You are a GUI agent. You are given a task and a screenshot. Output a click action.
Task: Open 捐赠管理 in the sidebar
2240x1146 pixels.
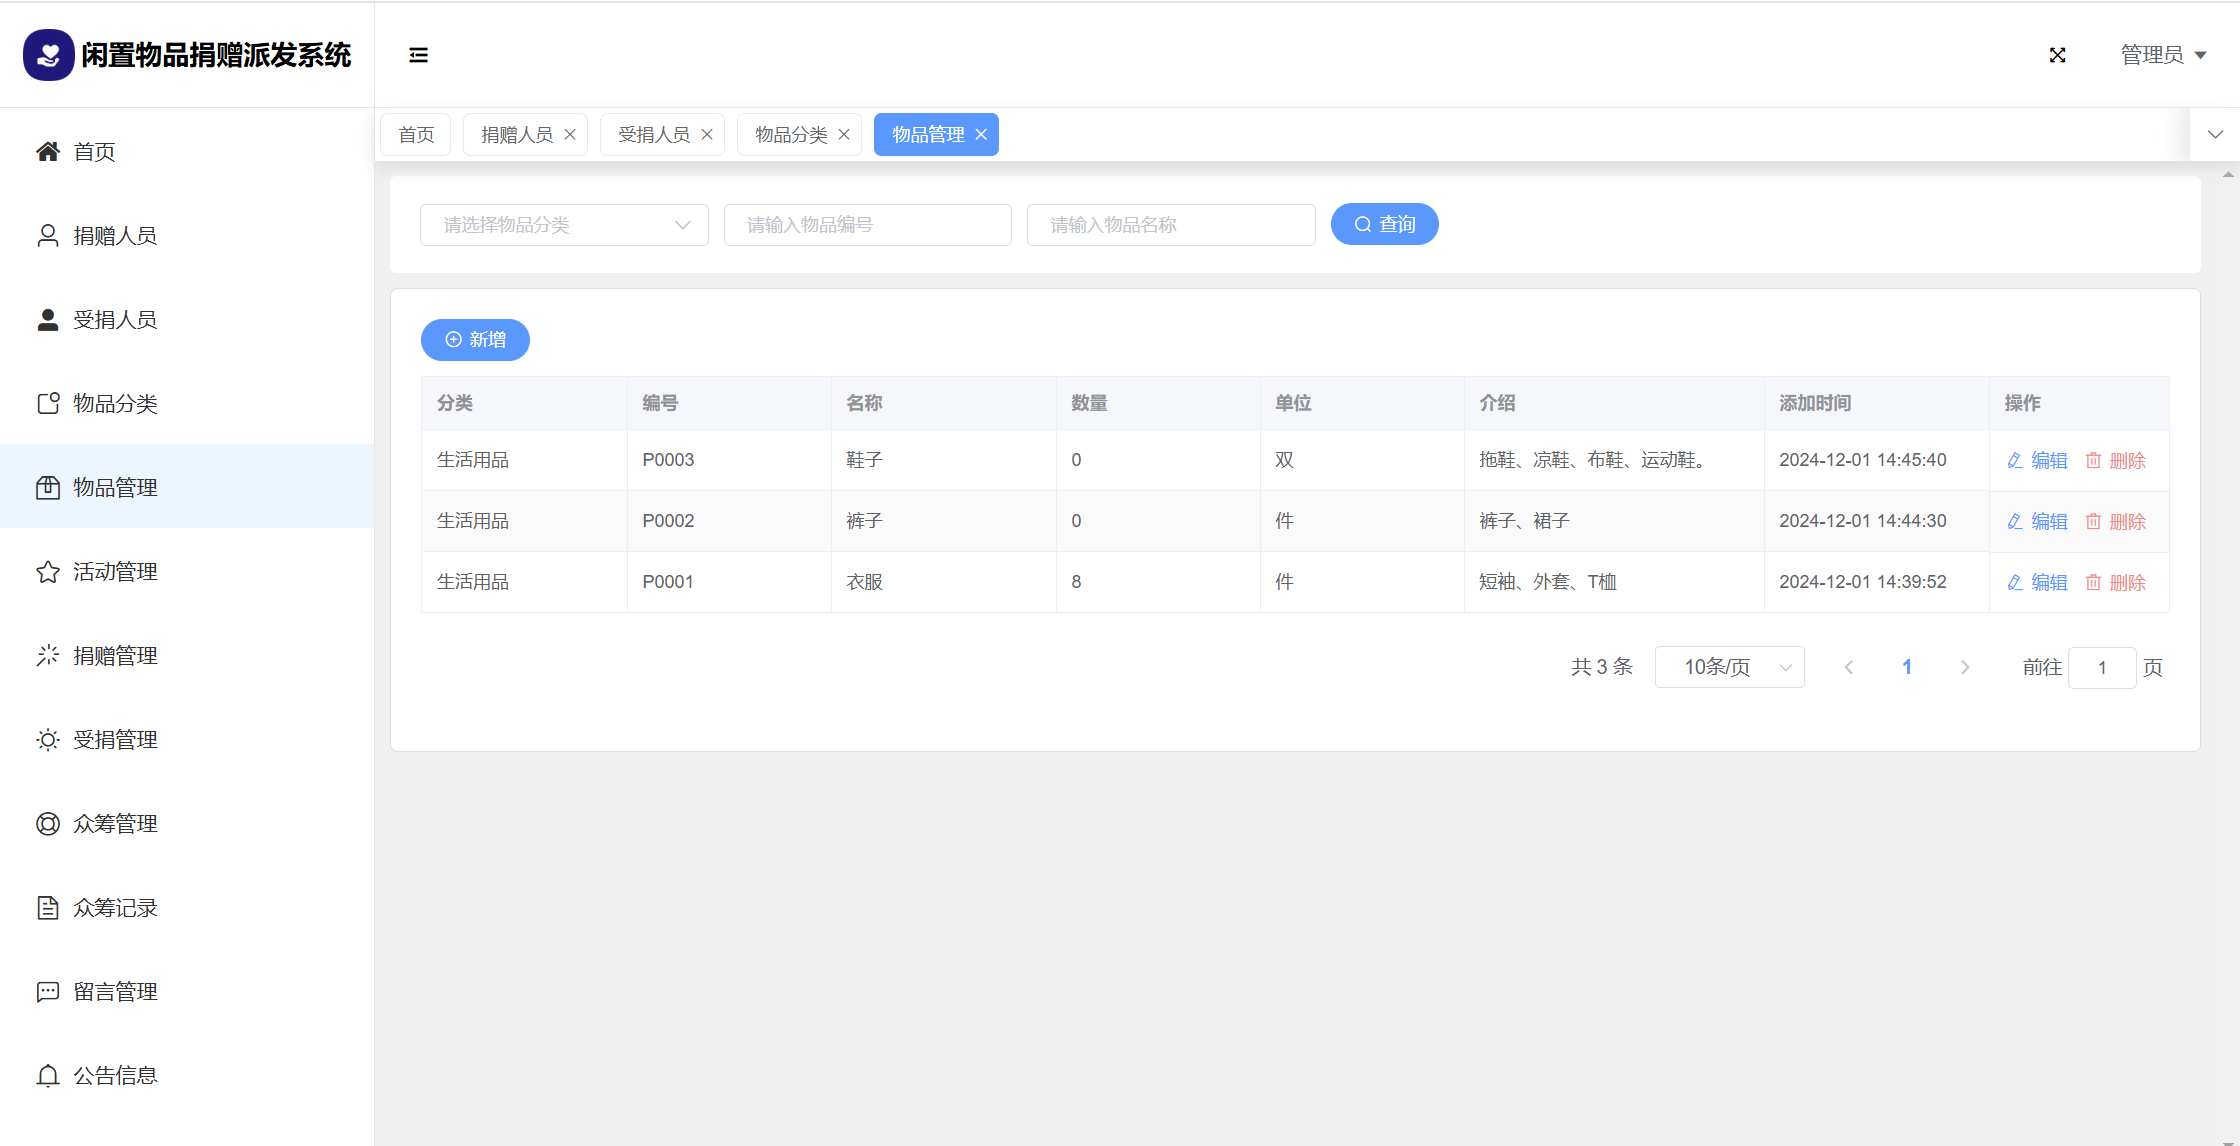(115, 656)
